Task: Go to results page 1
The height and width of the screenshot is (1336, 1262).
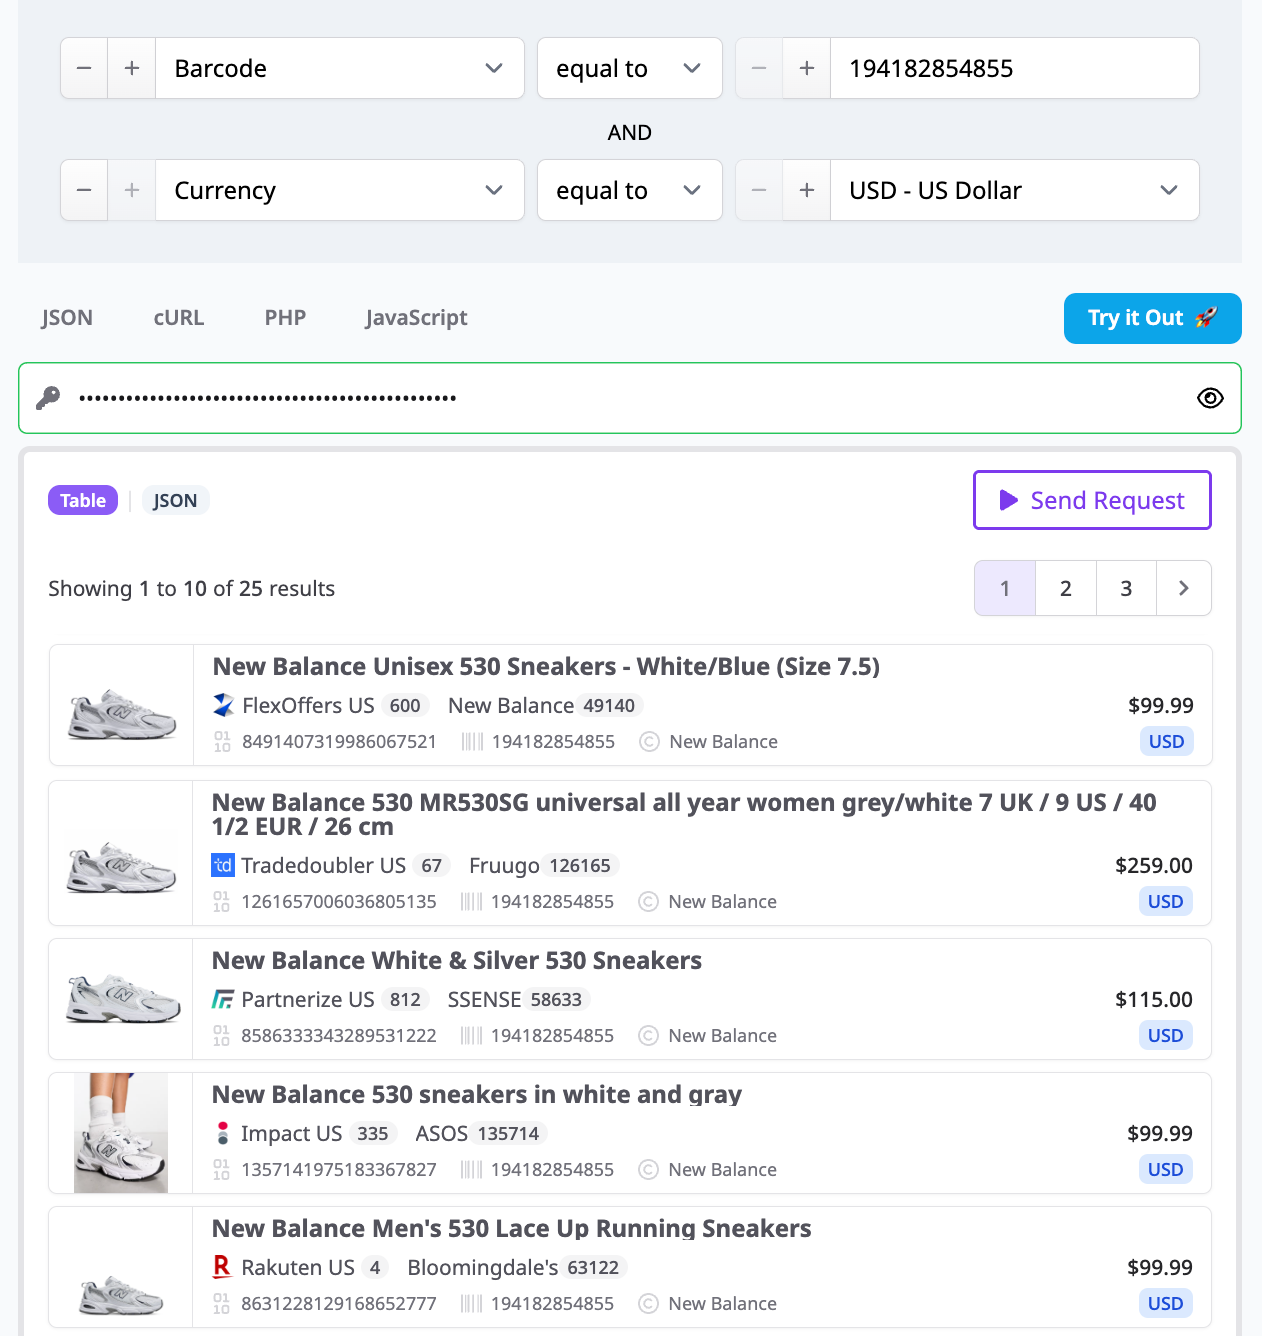Action: [1005, 588]
